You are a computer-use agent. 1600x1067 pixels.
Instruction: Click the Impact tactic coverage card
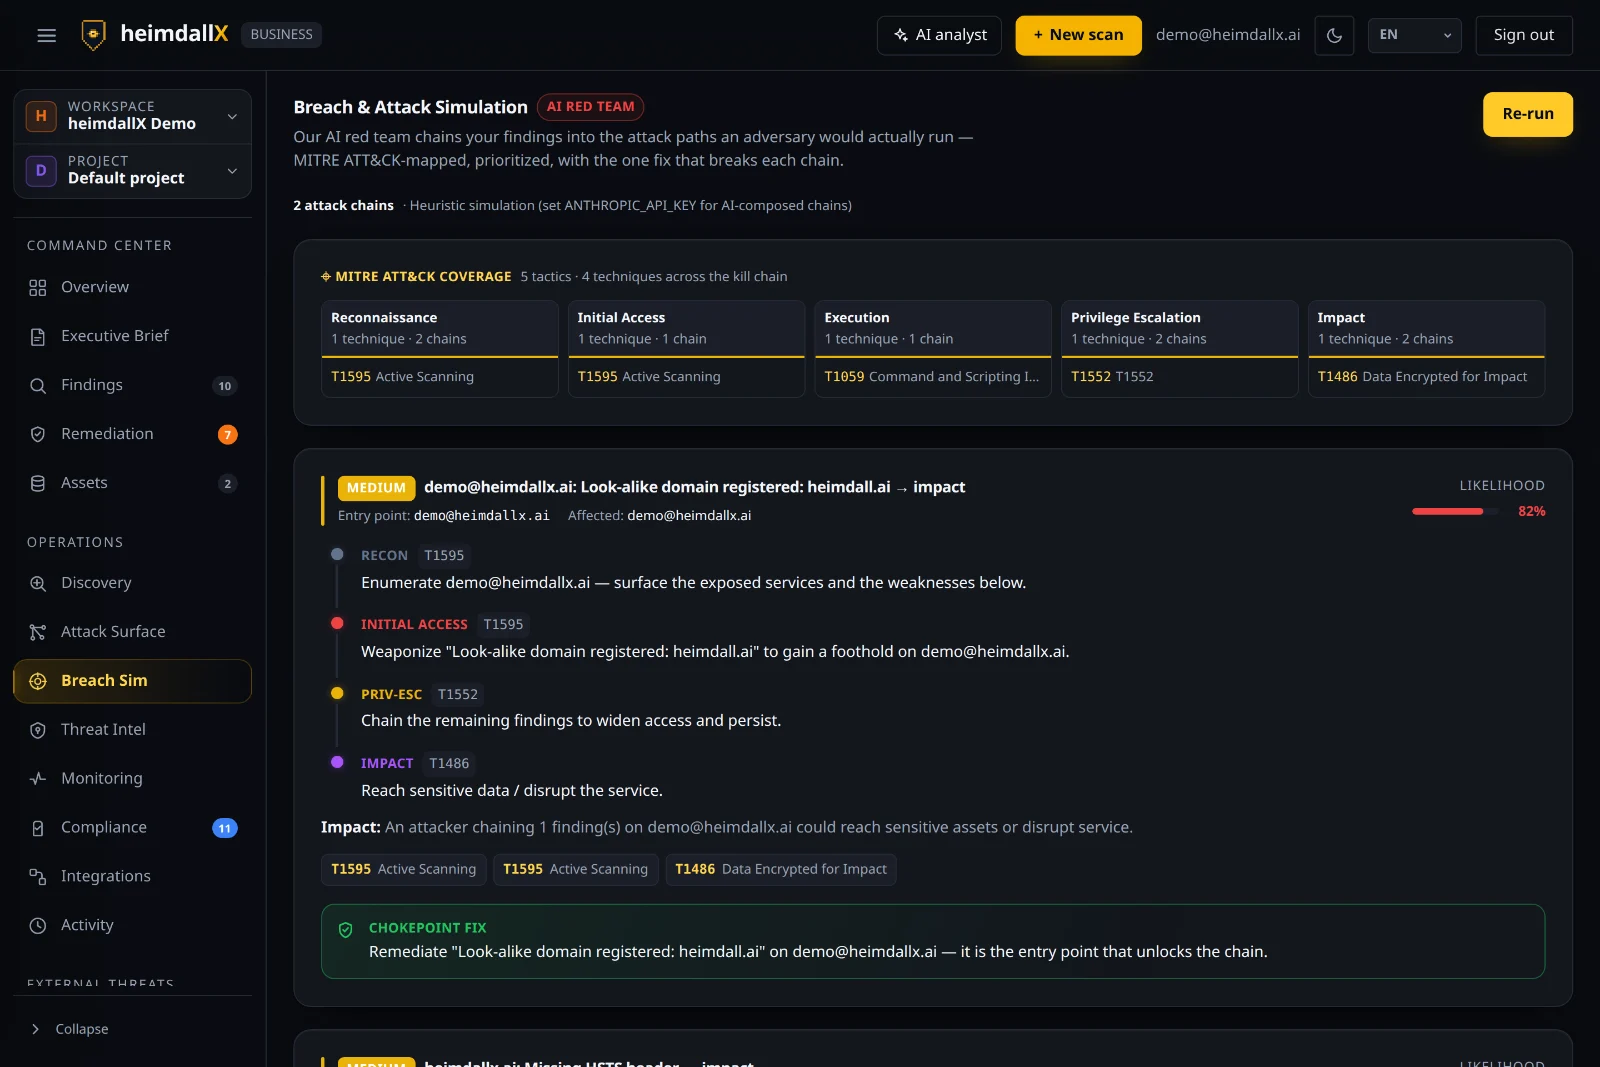[1426, 349]
